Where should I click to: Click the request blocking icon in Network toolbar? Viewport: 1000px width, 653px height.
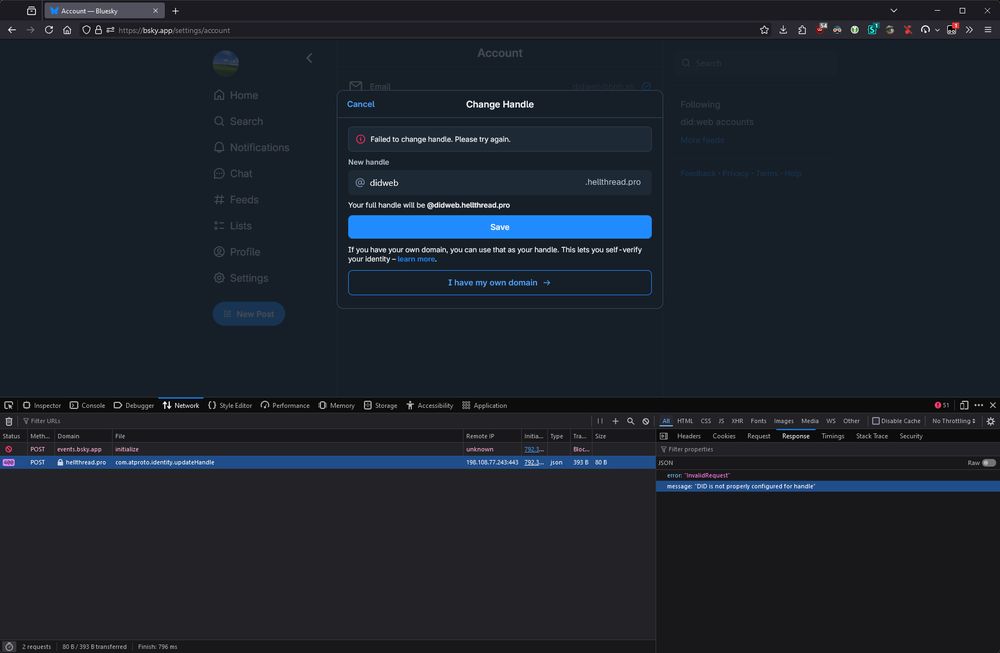point(646,421)
